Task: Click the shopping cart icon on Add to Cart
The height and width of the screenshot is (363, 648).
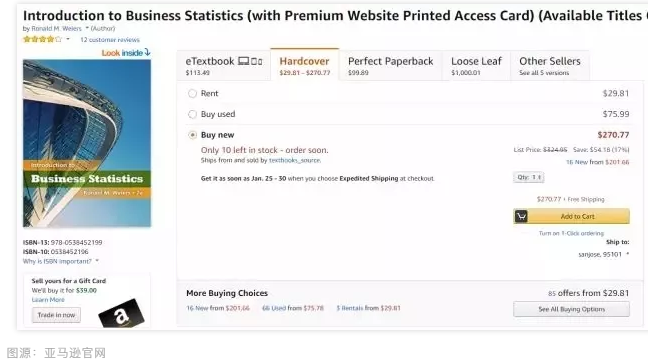Action: [521, 216]
